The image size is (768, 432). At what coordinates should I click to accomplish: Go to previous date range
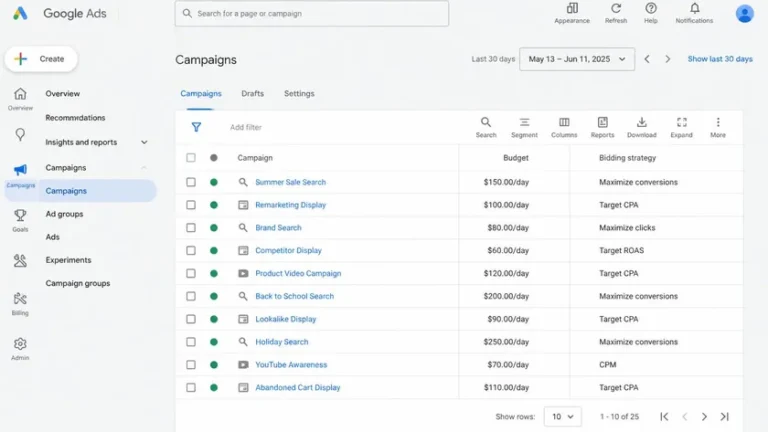click(647, 59)
